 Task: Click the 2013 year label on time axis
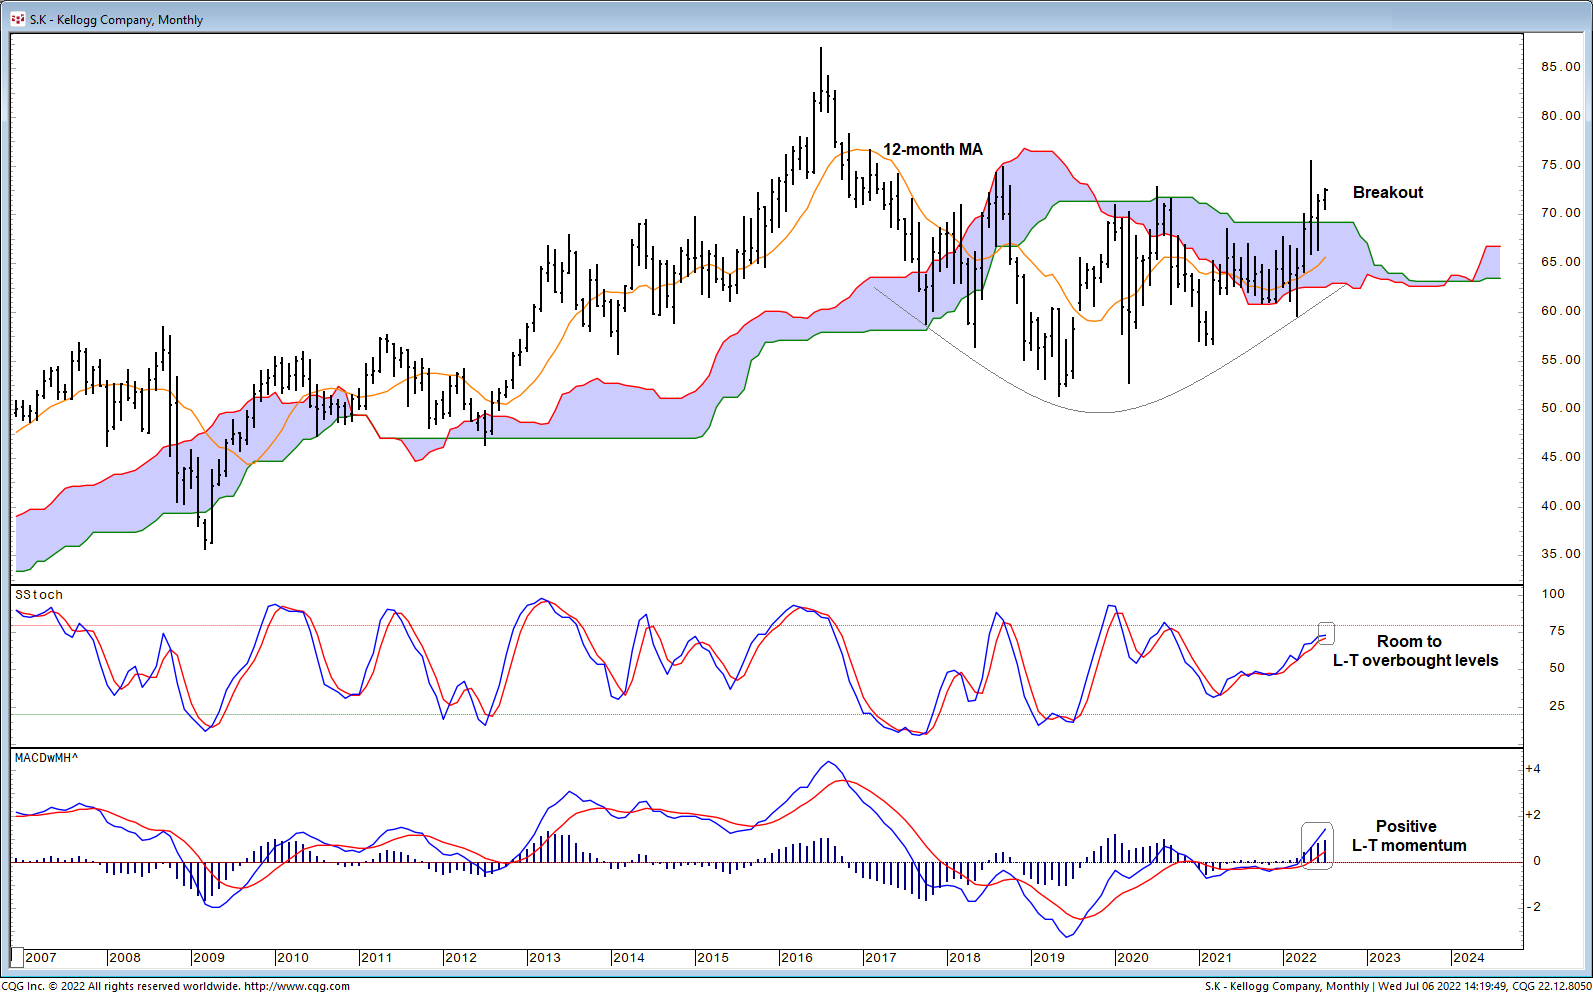coord(545,958)
